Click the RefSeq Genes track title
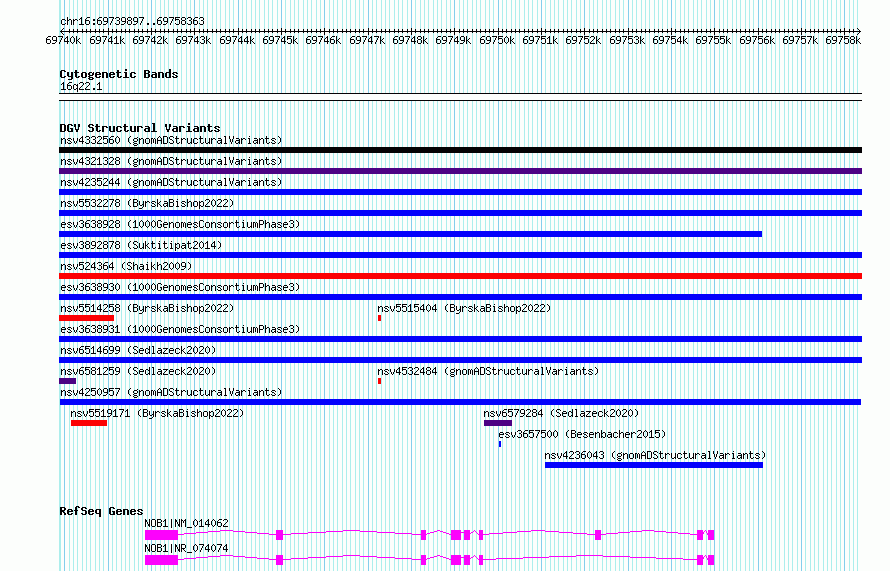890x571 pixels. 101,511
